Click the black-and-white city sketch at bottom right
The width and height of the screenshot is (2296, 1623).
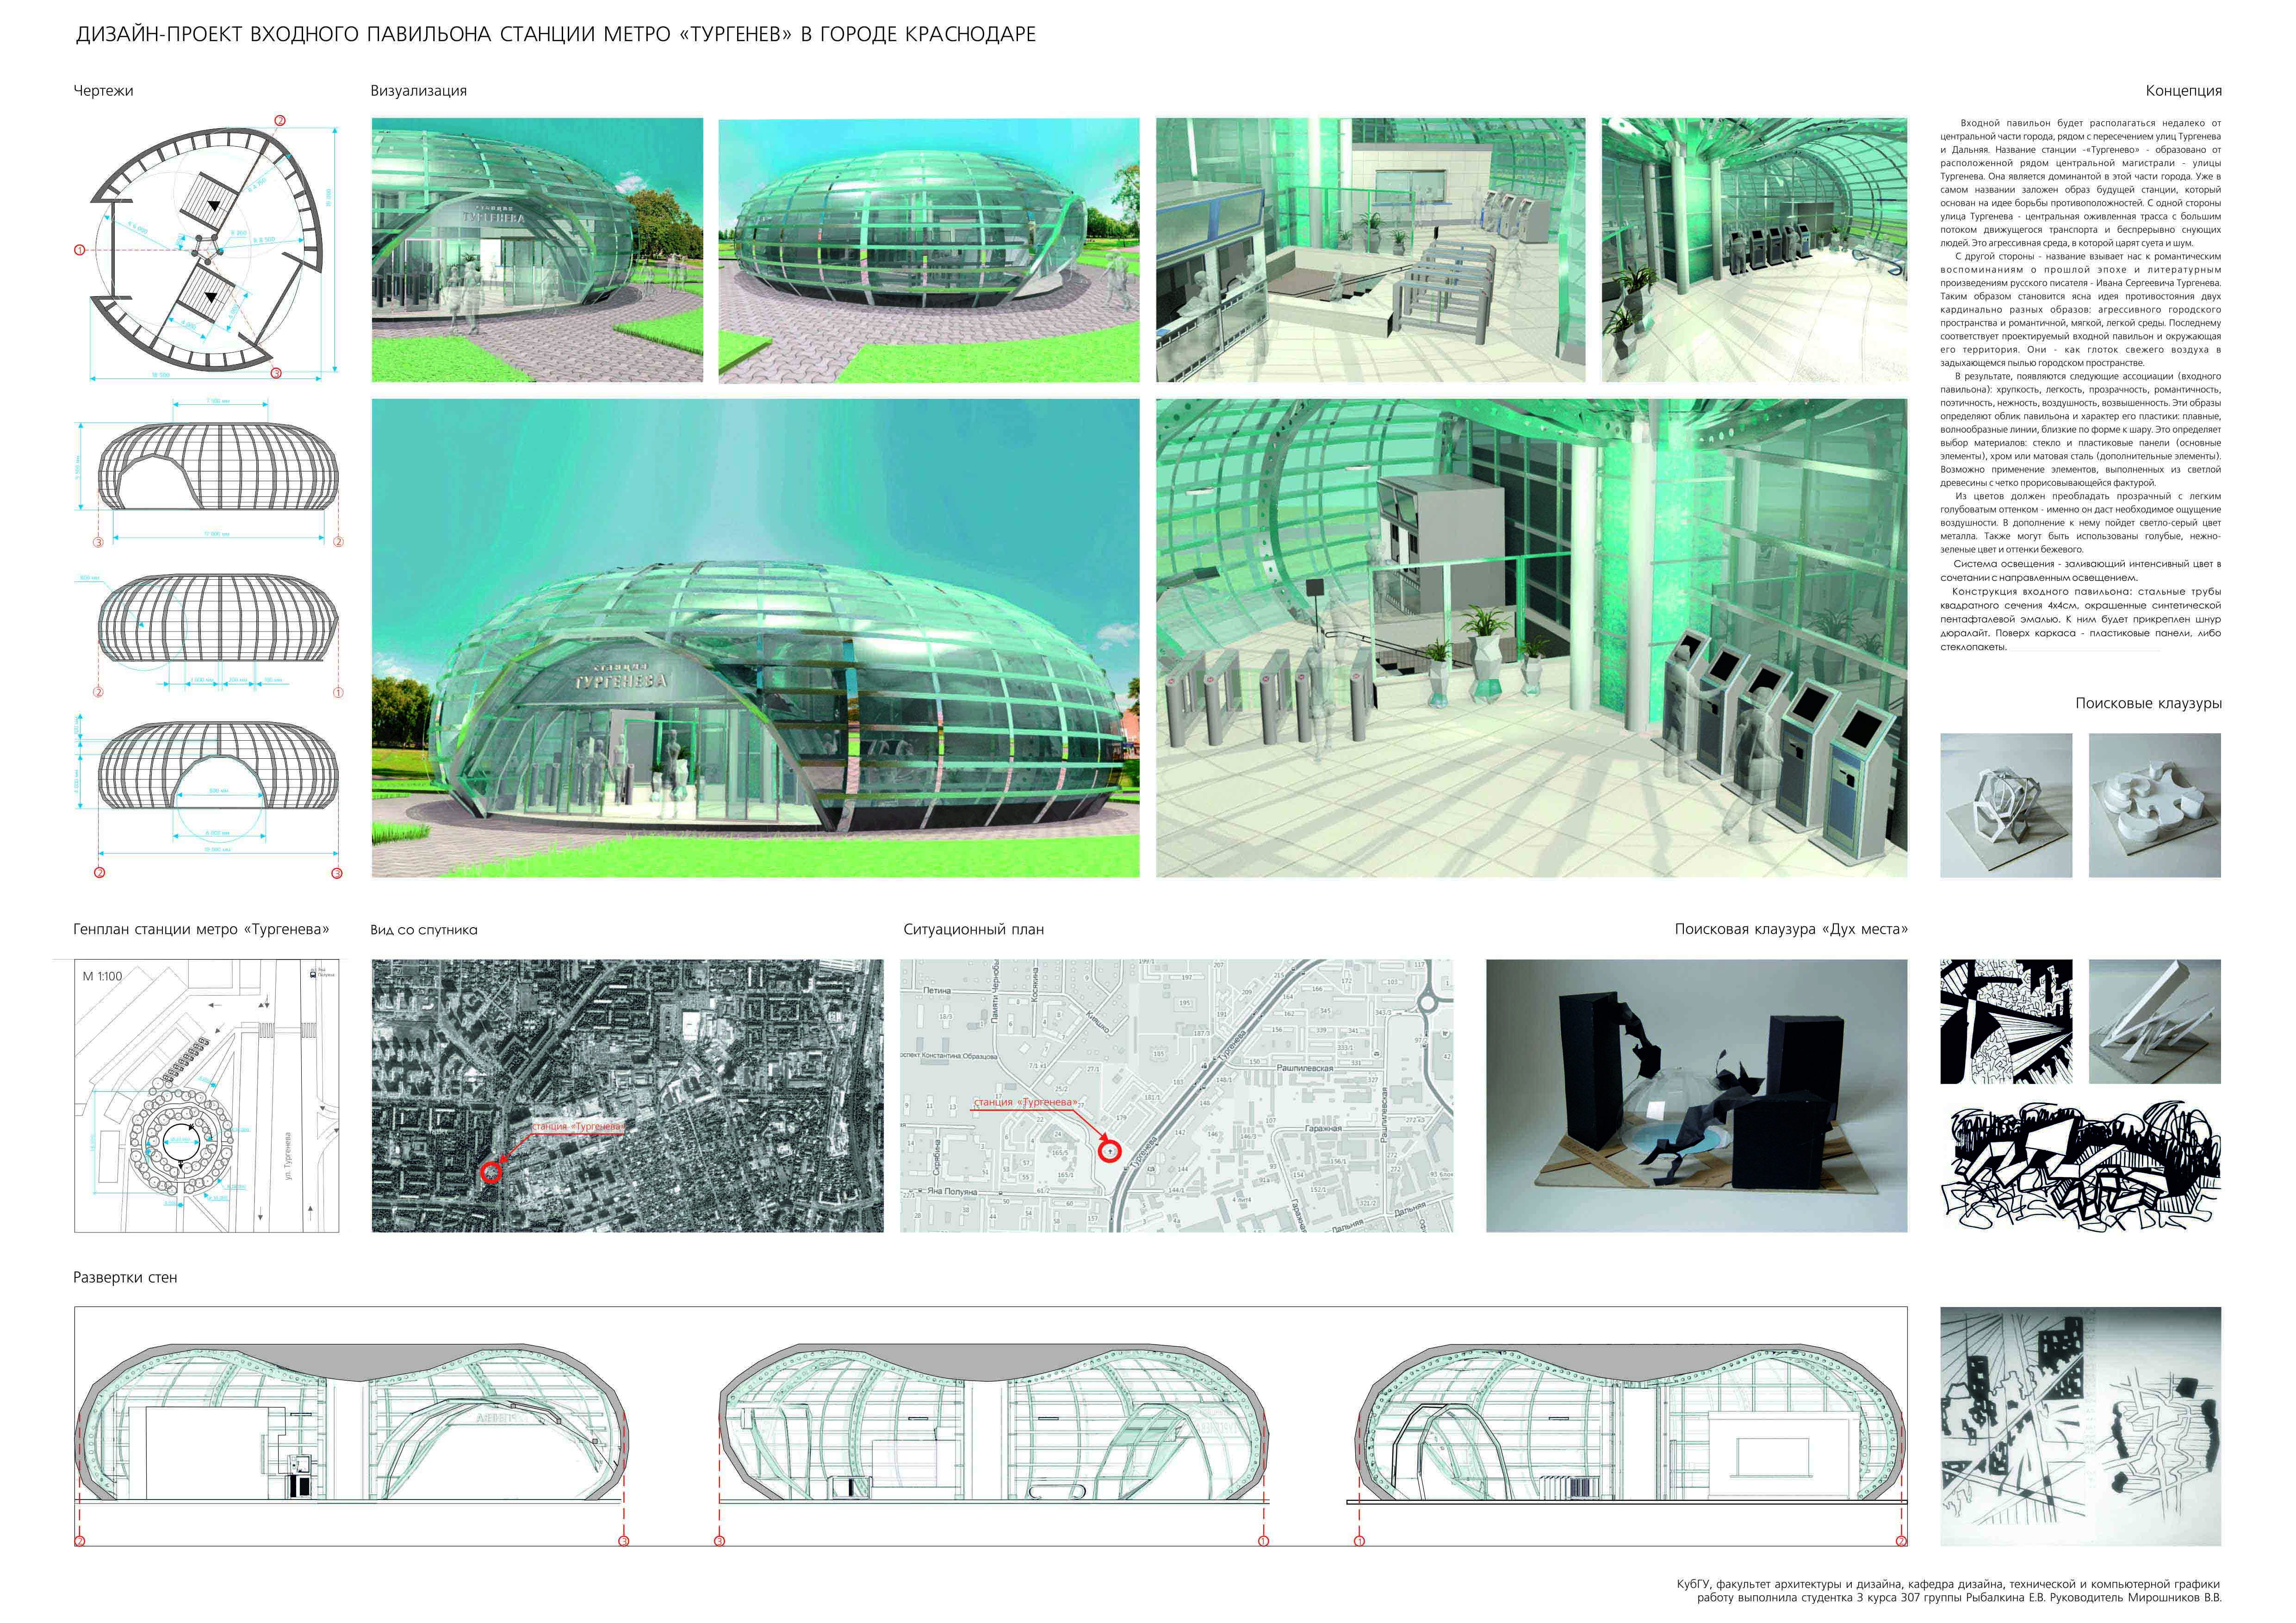[2080, 1426]
